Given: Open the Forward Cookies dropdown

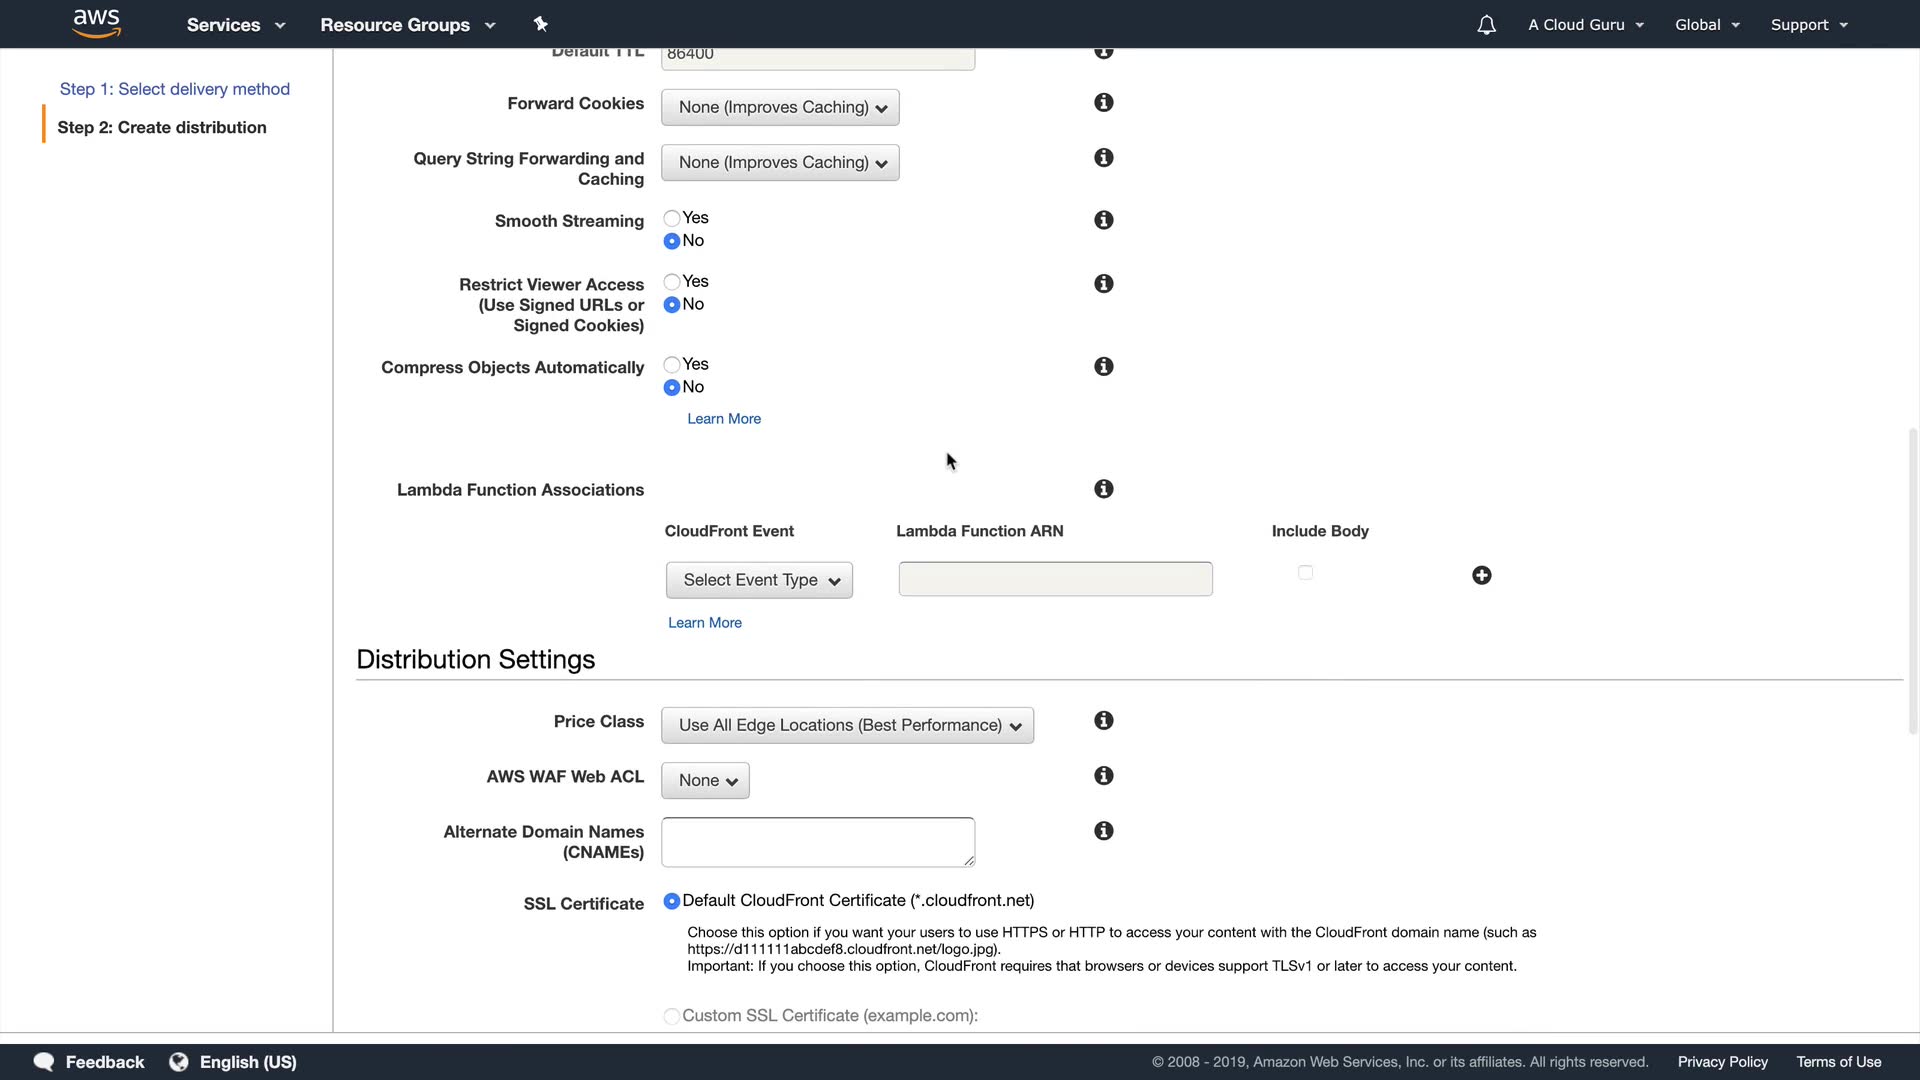Looking at the screenshot, I should click(780, 108).
